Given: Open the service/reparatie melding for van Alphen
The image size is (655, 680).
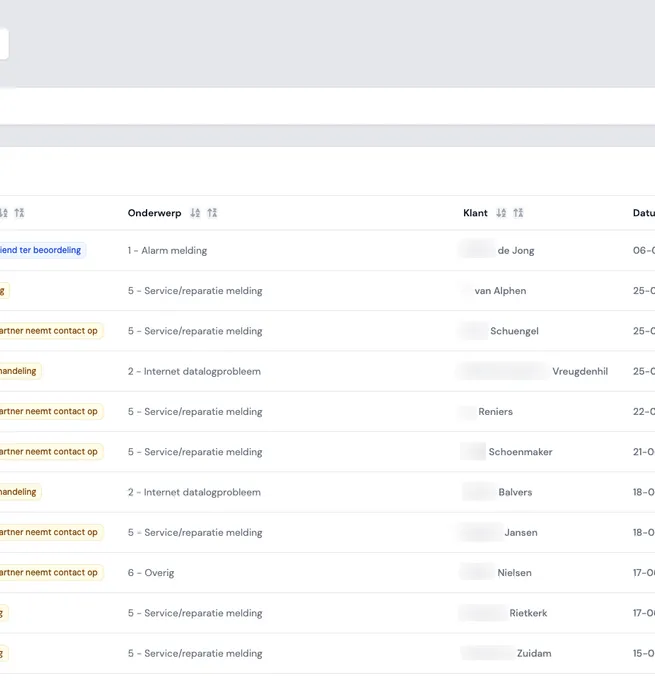Looking at the screenshot, I should pyautogui.click(x=195, y=291).
